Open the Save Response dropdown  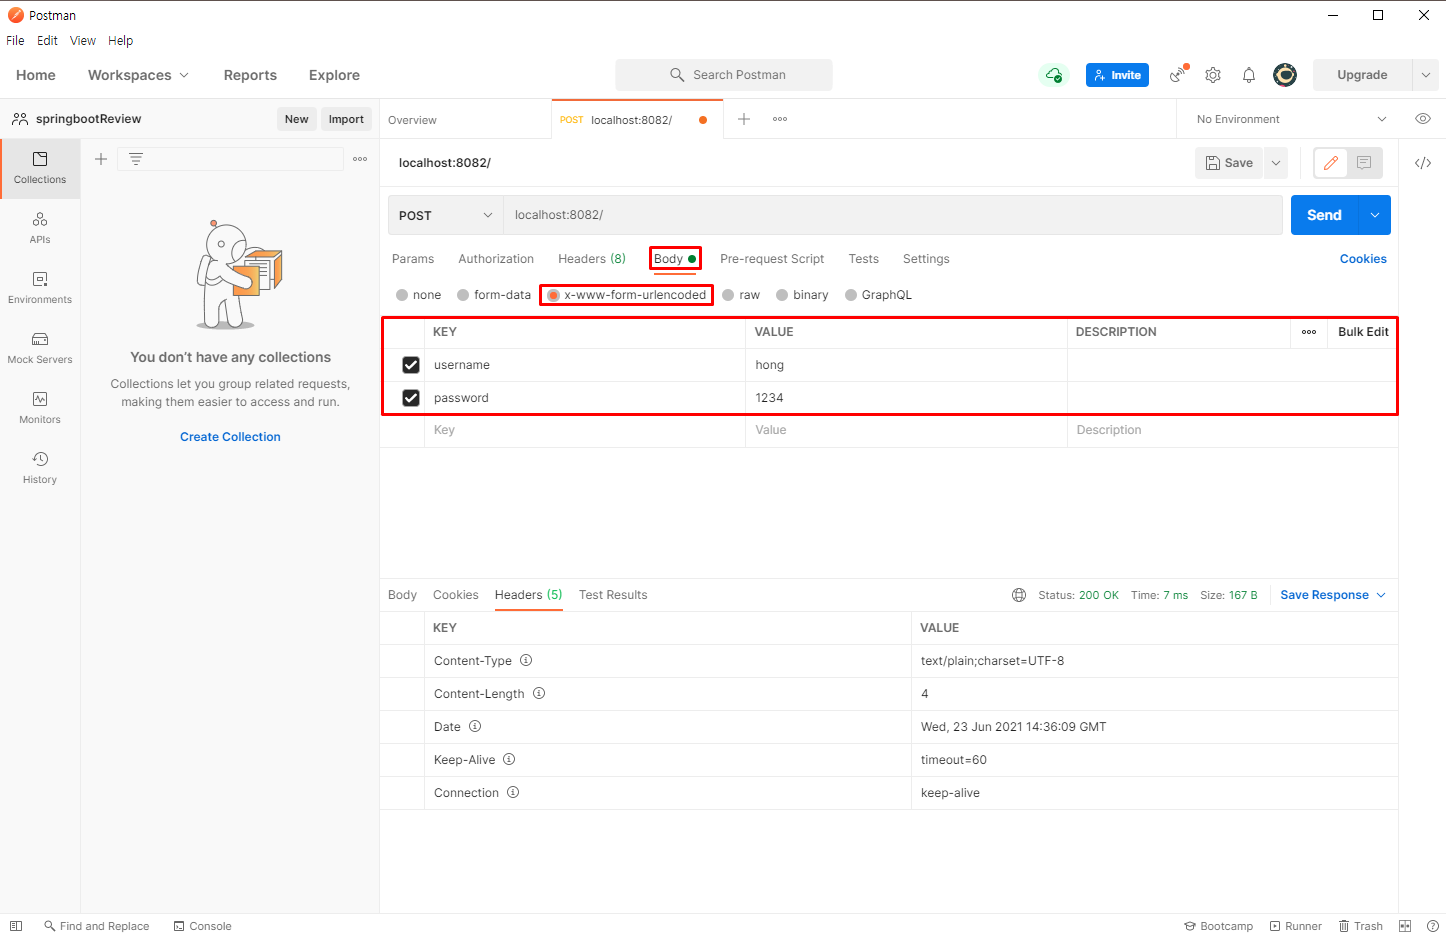1333,595
